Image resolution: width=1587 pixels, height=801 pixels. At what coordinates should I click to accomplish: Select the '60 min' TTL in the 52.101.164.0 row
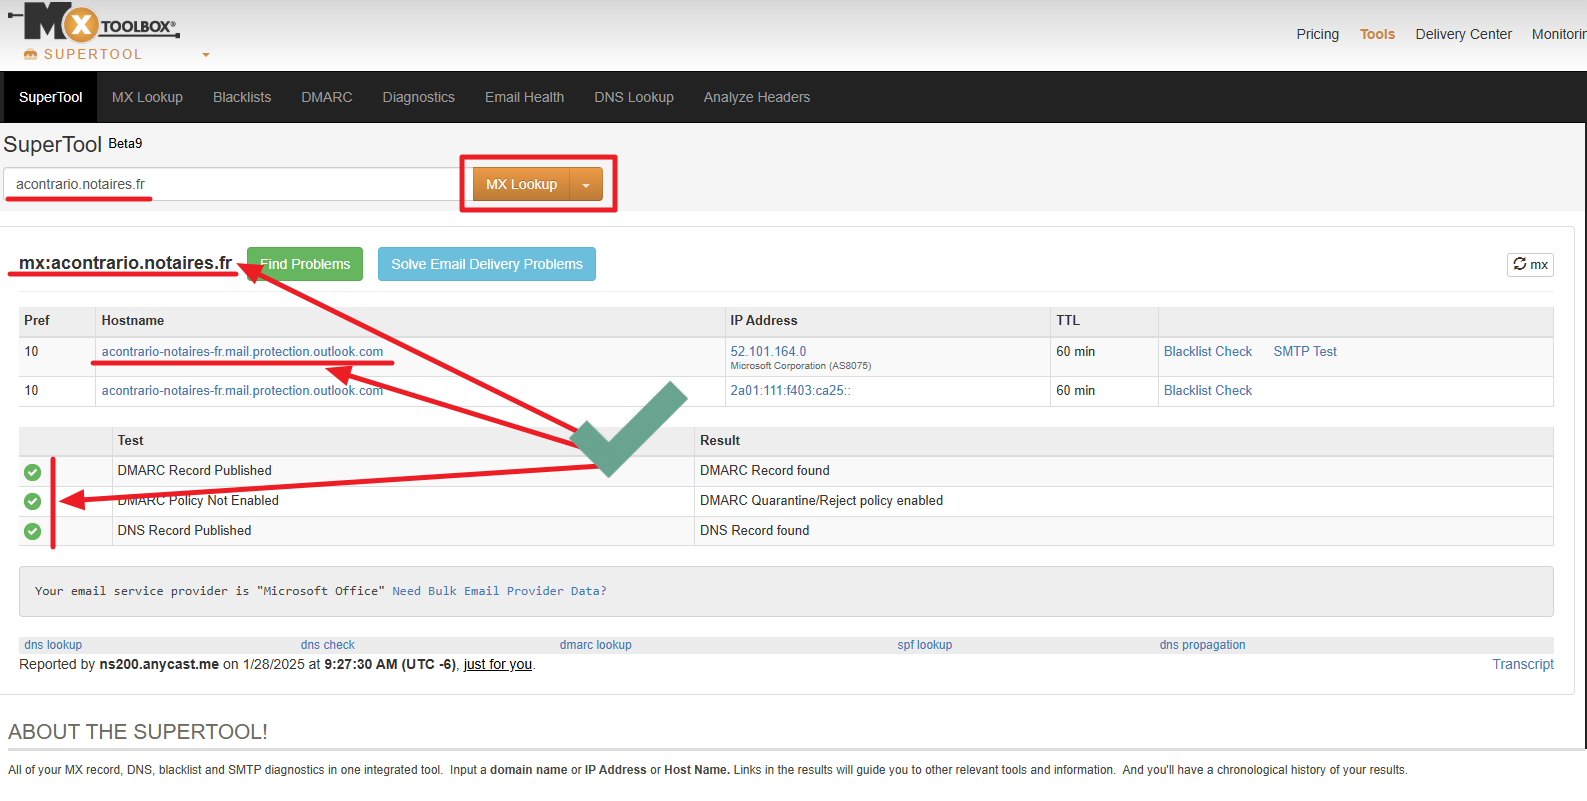point(1076,352)
